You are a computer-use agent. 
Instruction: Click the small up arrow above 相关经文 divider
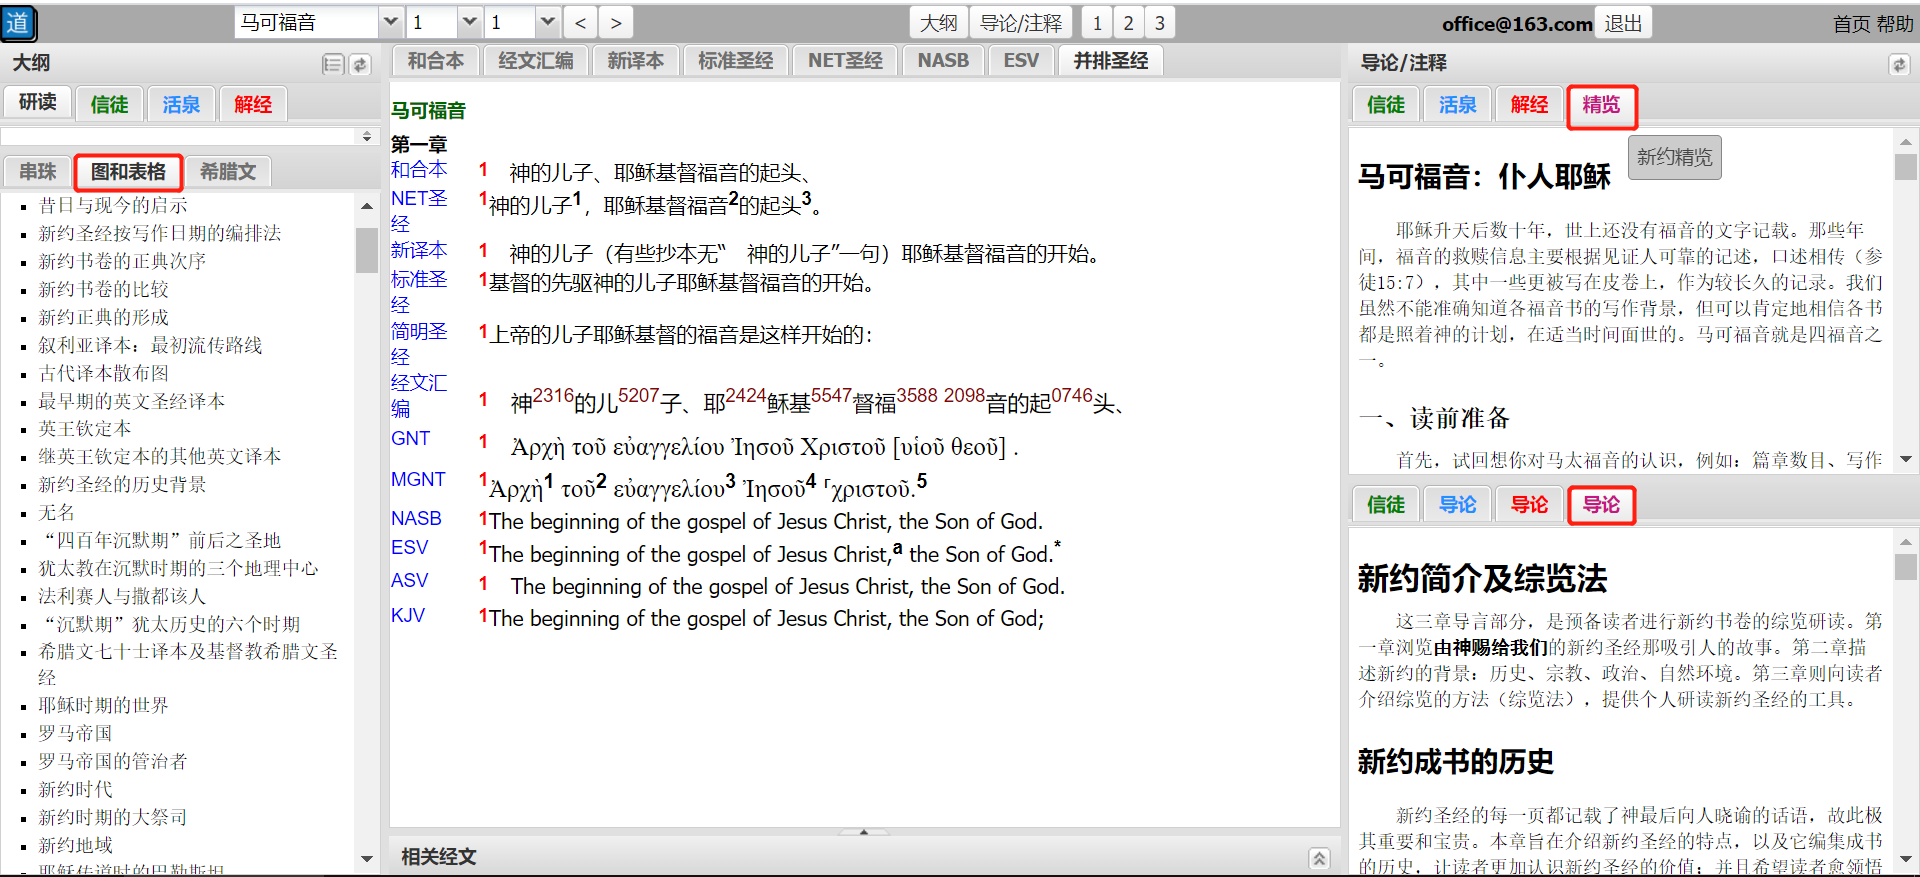click(x=864, y=832)
